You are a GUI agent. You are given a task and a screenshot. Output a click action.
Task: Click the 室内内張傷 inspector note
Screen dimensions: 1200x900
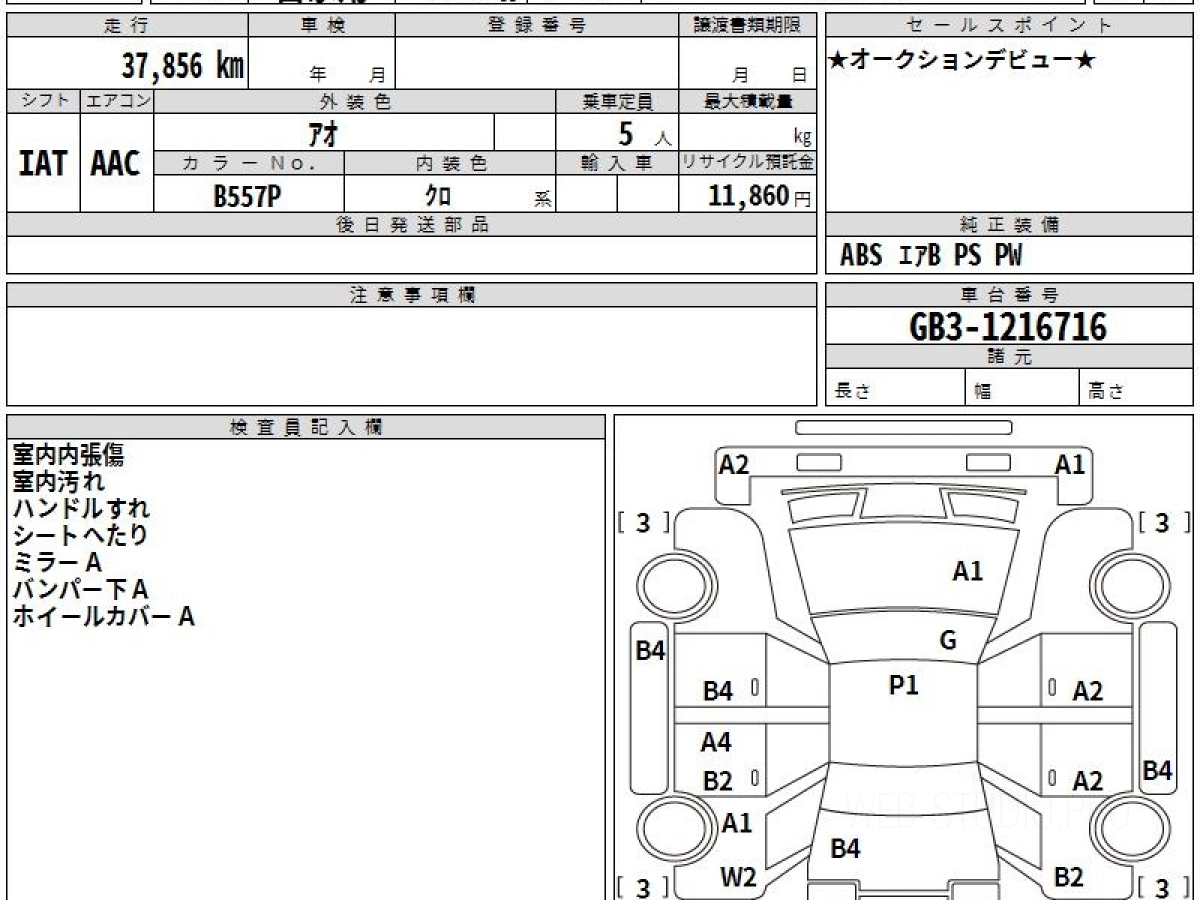pyautogui.click(x=69, y=455)
